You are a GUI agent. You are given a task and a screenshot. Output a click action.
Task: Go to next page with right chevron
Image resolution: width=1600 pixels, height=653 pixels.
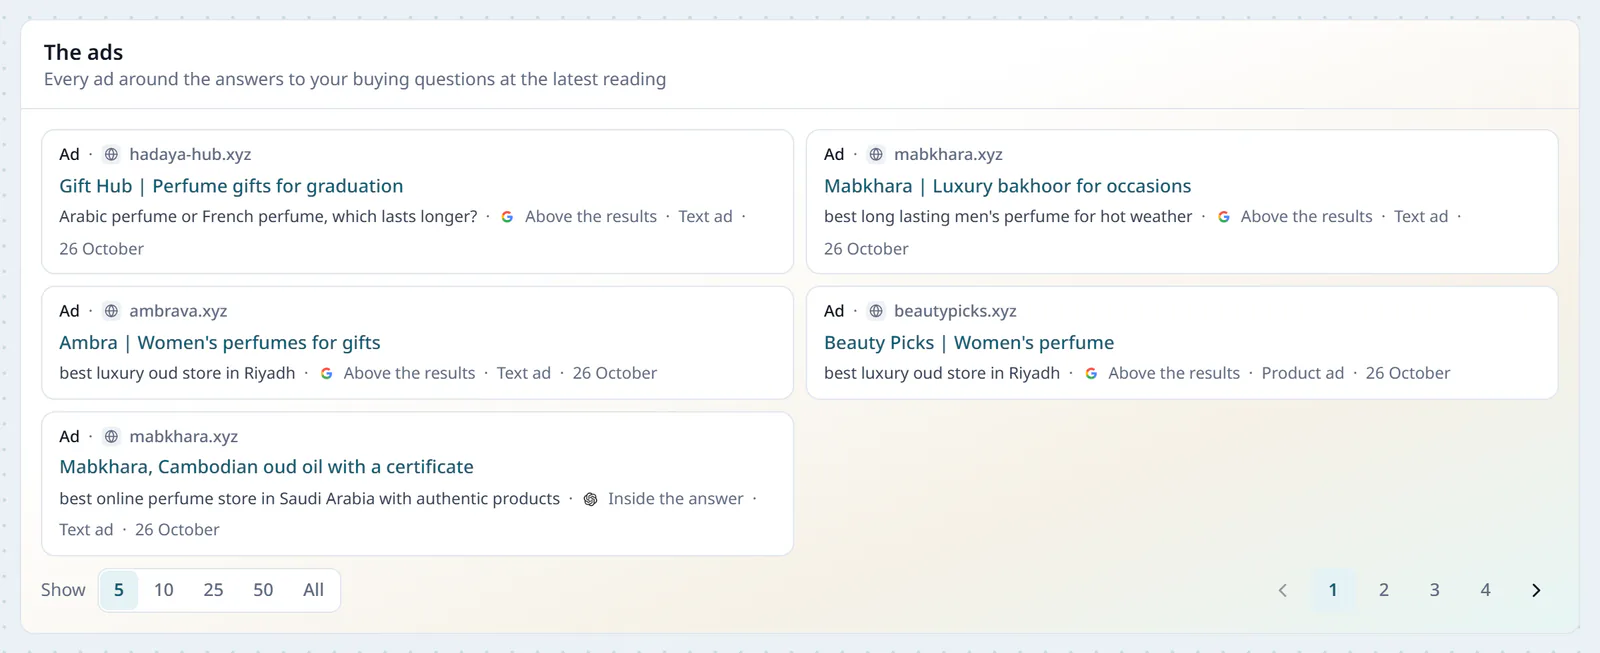(1536, 590)
